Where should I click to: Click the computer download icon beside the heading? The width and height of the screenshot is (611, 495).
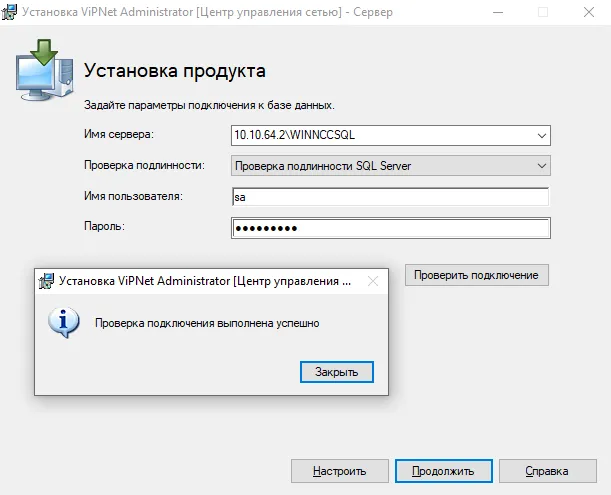(x=44, y=70)
